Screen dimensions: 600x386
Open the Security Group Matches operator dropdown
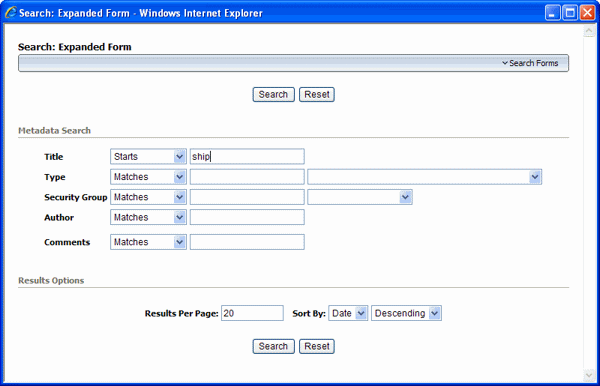coord(148,197)
